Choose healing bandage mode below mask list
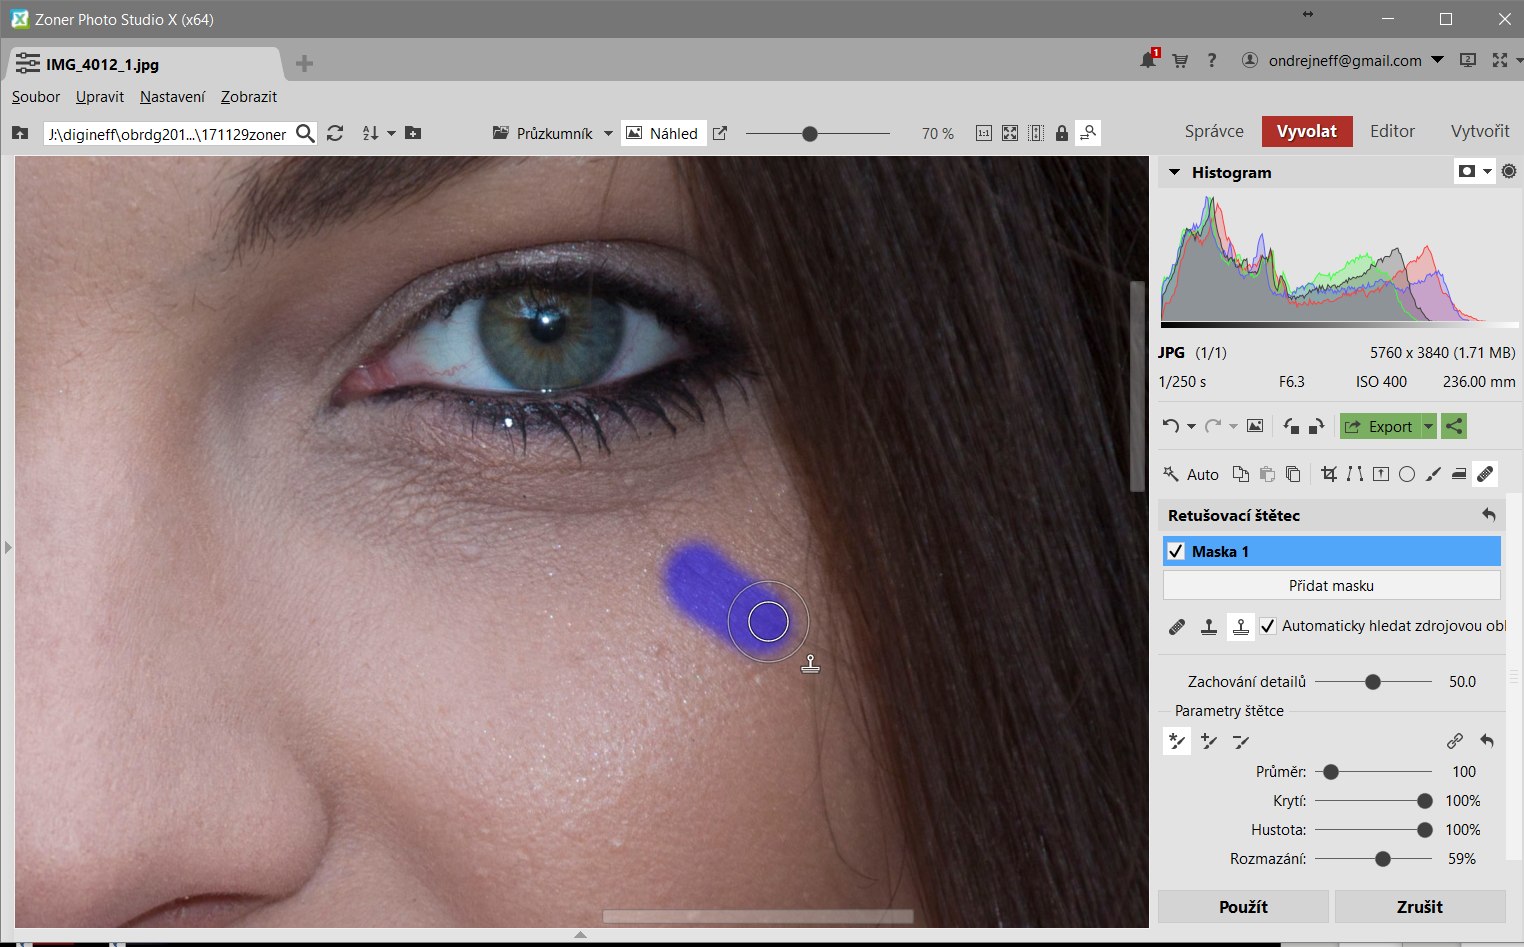Viewport: 1524px width, 947px height. click(1177, 627)
